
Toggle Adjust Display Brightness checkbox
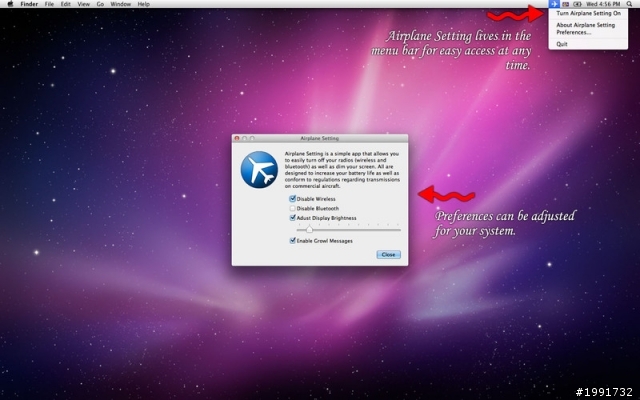tap(292, 218)
